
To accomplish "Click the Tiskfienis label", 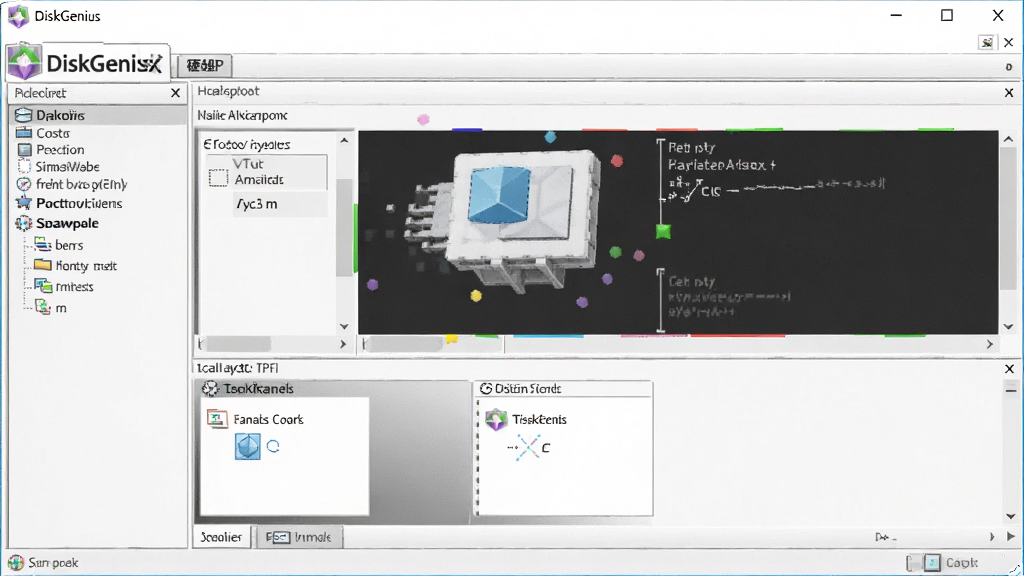I will click(x=539, y=419).
